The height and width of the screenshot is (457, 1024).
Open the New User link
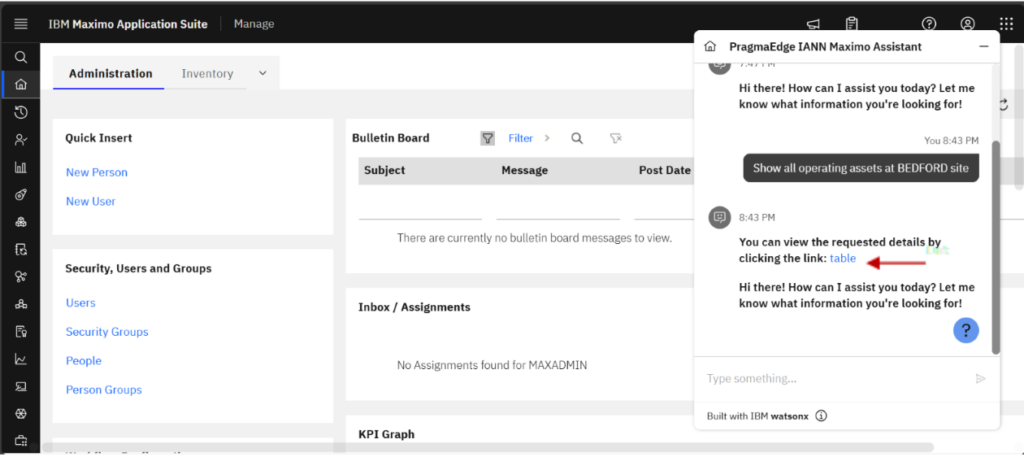click(91, 201)
